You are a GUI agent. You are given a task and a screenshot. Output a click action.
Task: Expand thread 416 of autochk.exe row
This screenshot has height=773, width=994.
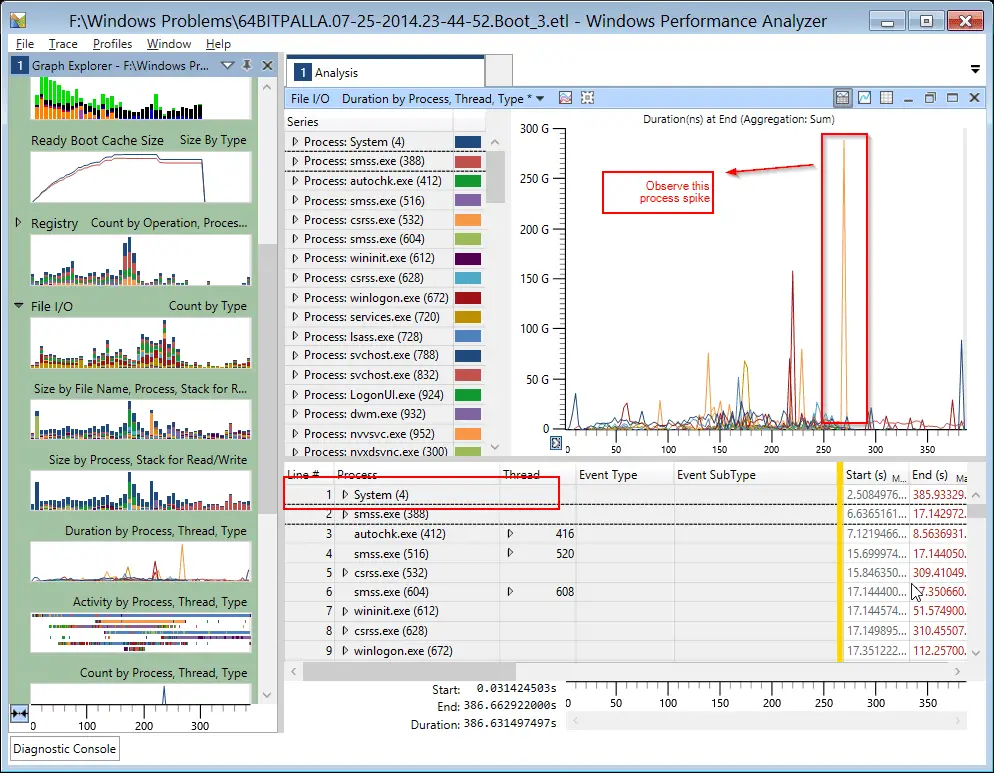tap(510, 534)
